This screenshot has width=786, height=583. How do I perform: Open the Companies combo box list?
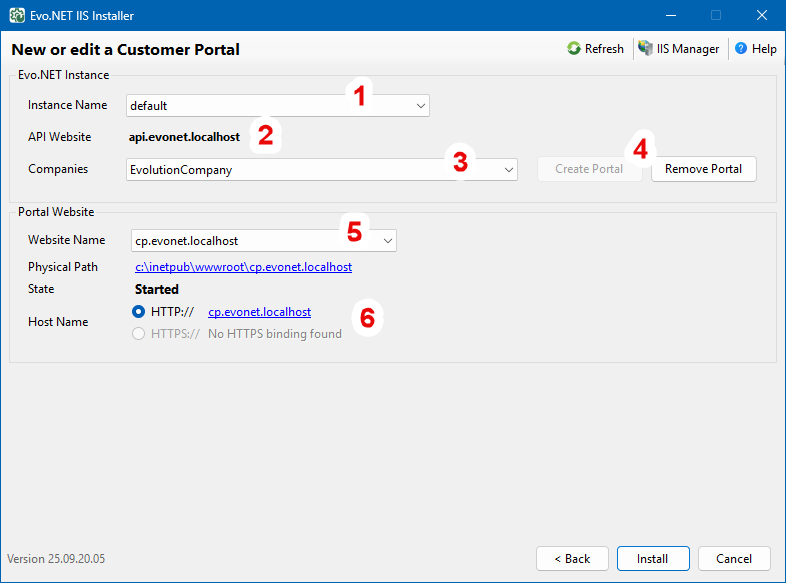508,170
